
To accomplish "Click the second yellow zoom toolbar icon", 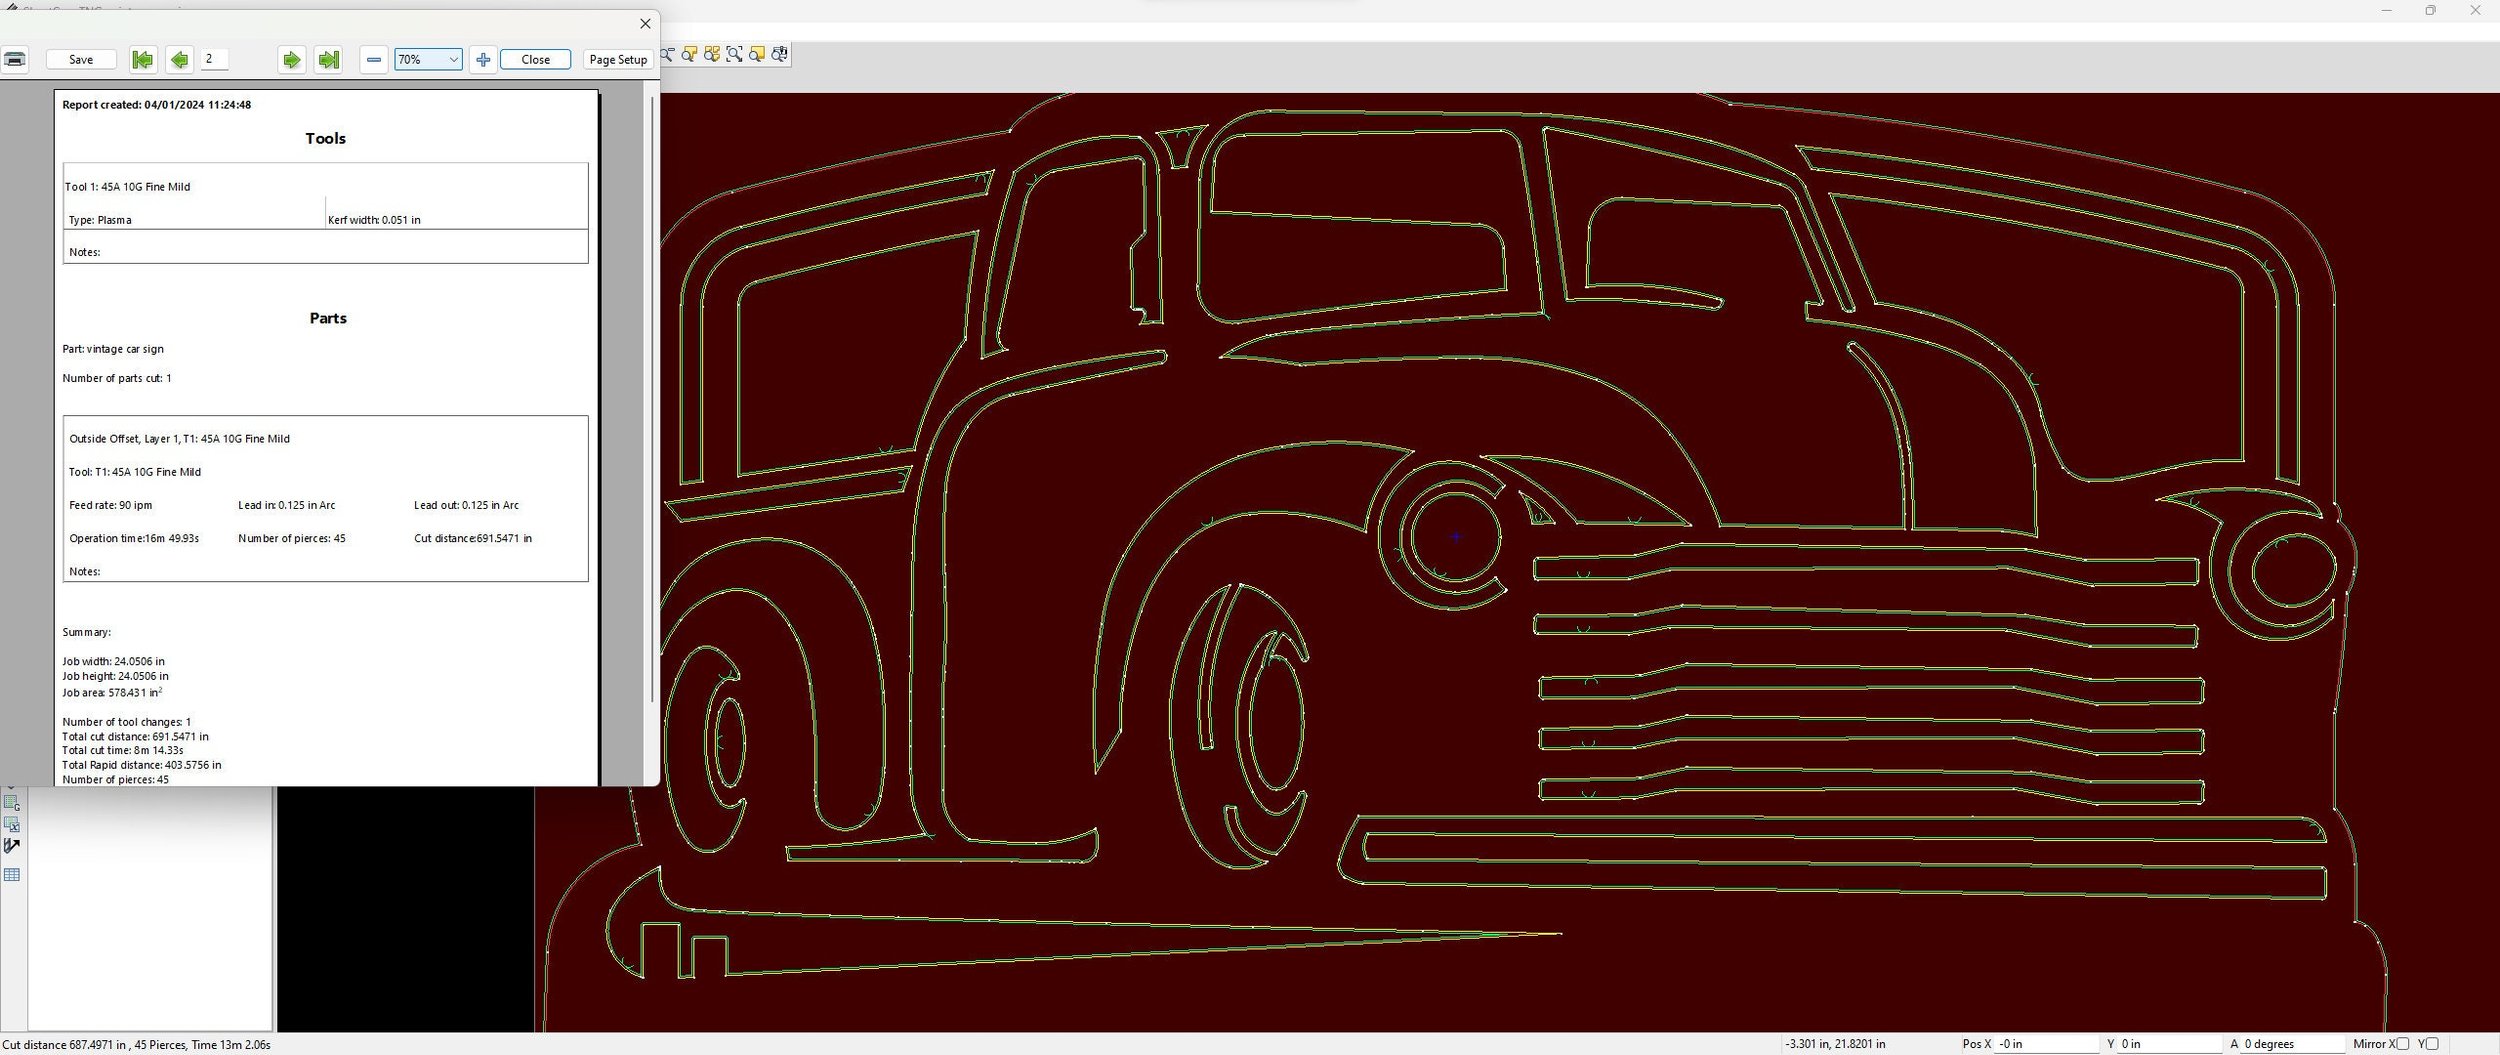I will click(689, 54).
